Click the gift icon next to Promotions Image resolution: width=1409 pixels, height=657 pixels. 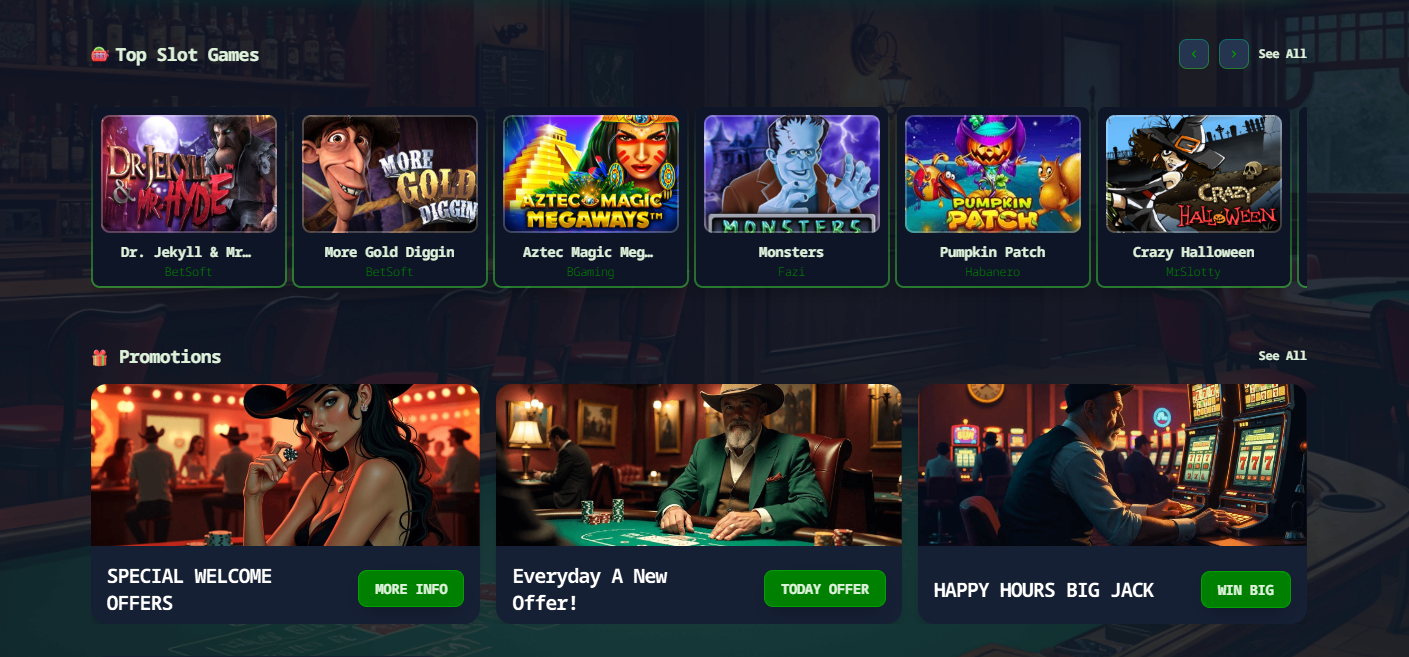pos(99,357)
